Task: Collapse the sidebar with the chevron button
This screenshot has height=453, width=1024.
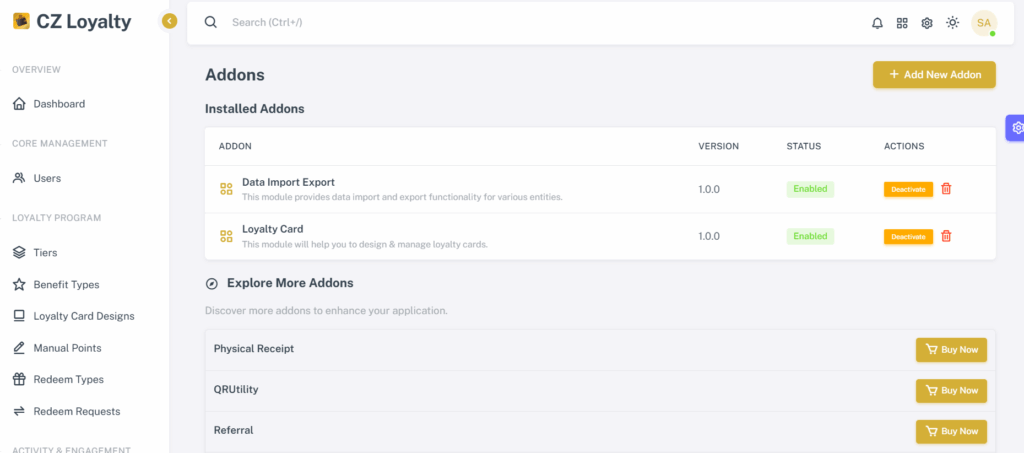Action: [x=169, y=22]
